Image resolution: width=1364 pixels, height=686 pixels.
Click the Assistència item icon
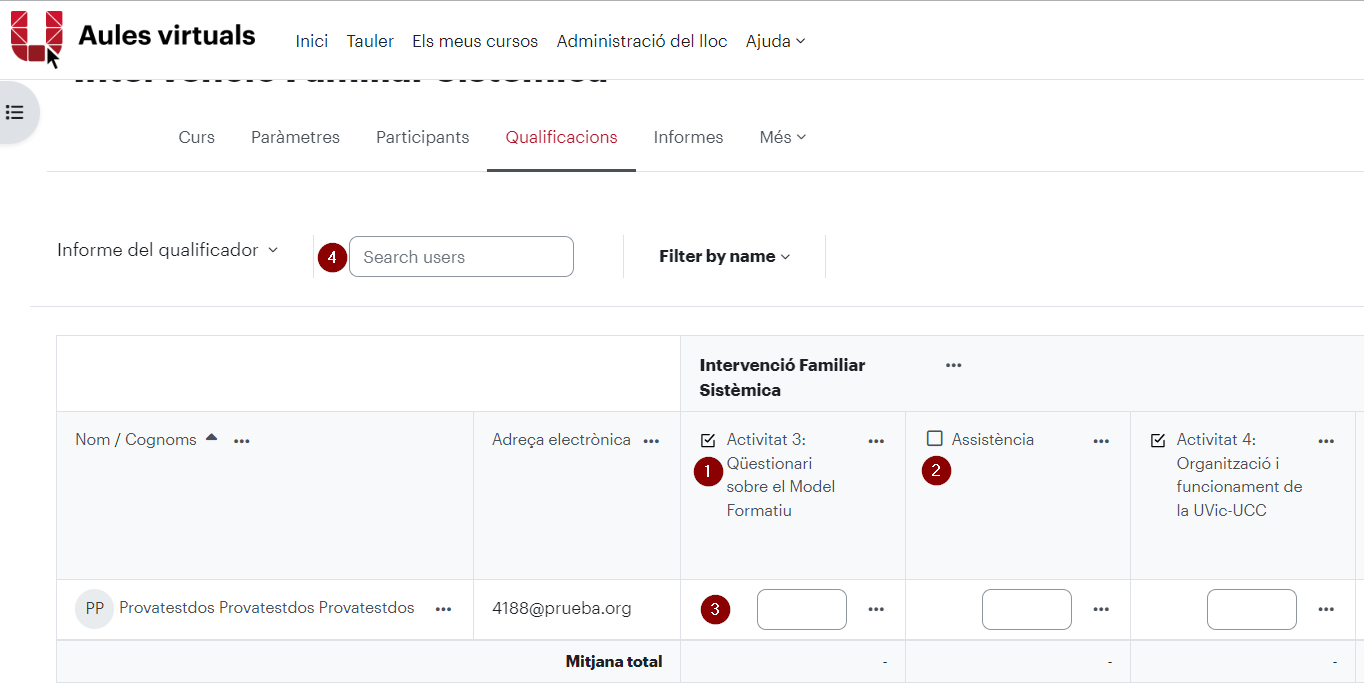click(x=935, y=439)
